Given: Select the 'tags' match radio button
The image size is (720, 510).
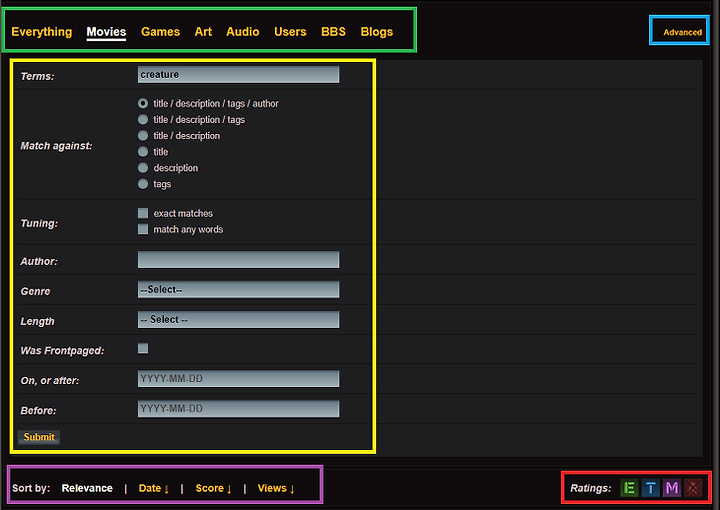Looking at the screenshot, I should (x=143, y=184).
